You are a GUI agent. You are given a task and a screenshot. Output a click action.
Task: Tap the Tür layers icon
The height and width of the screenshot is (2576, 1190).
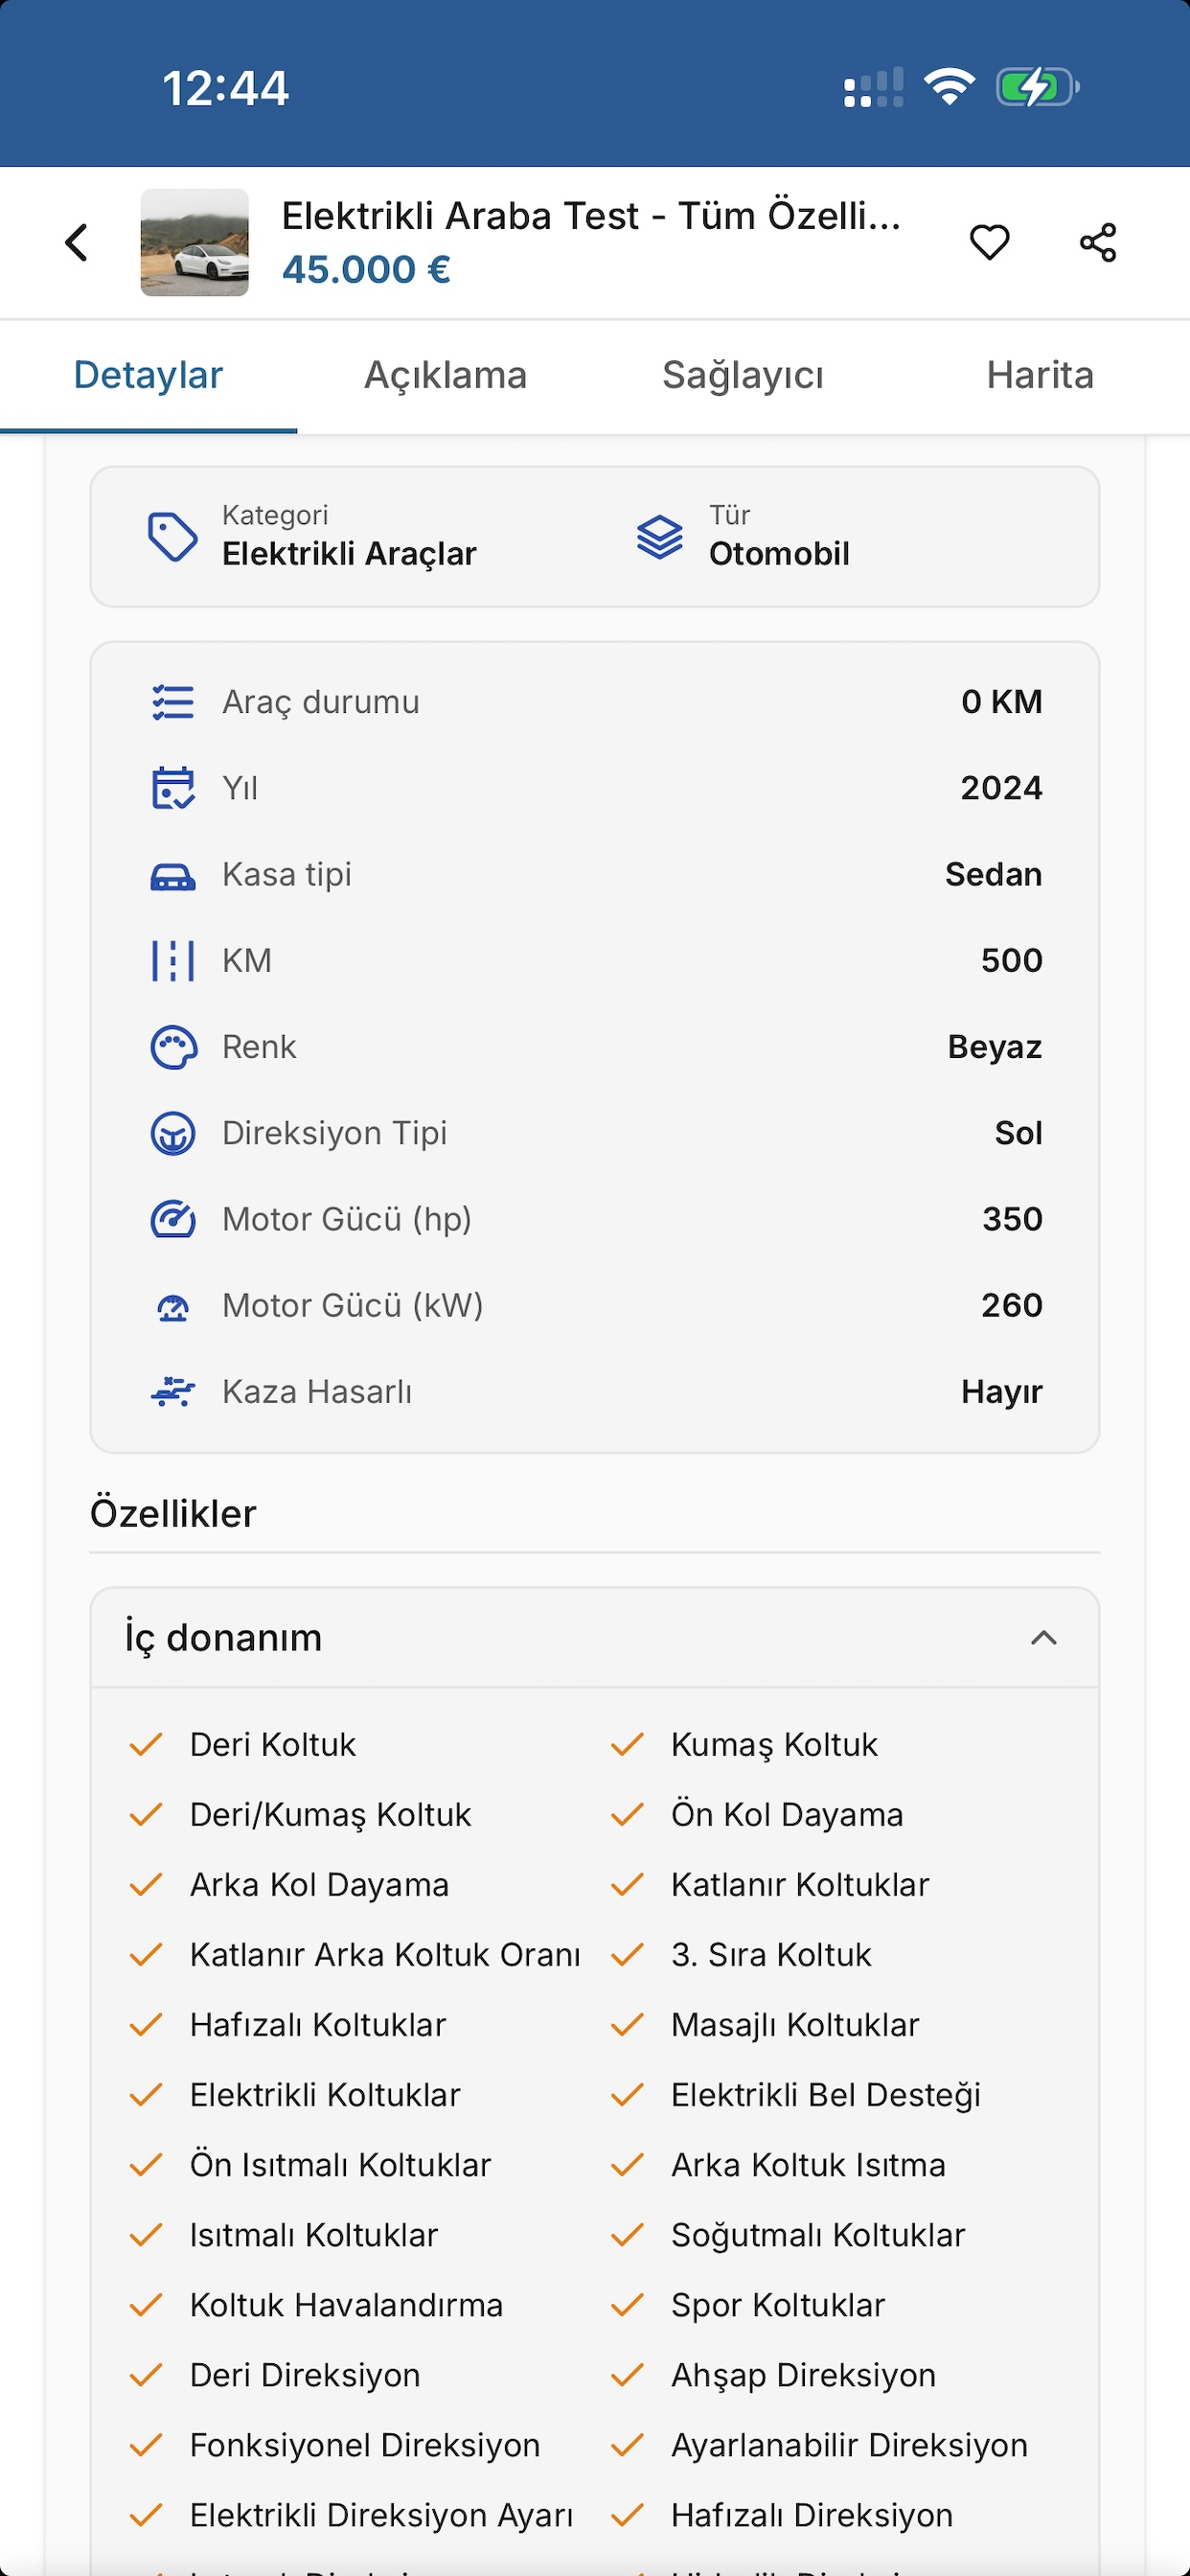click(660, 537)
